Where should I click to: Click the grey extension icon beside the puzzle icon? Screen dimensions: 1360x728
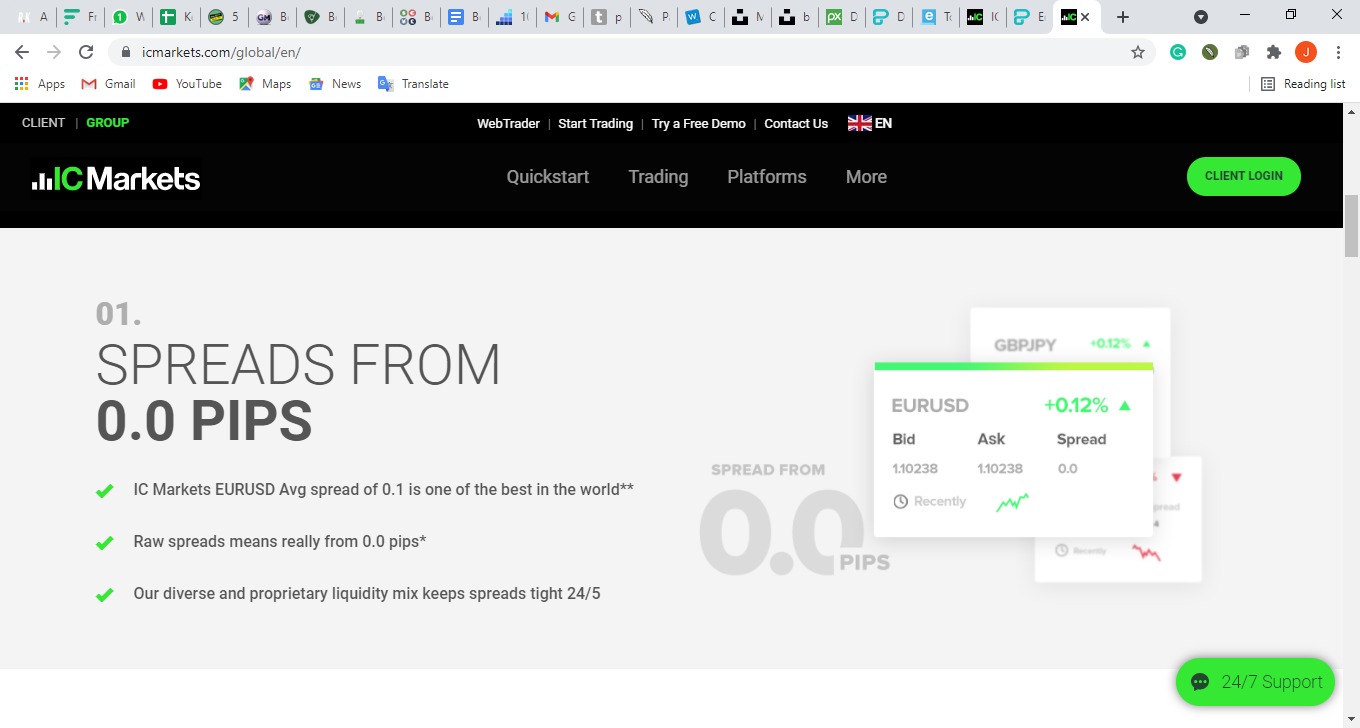[1242, 52]
